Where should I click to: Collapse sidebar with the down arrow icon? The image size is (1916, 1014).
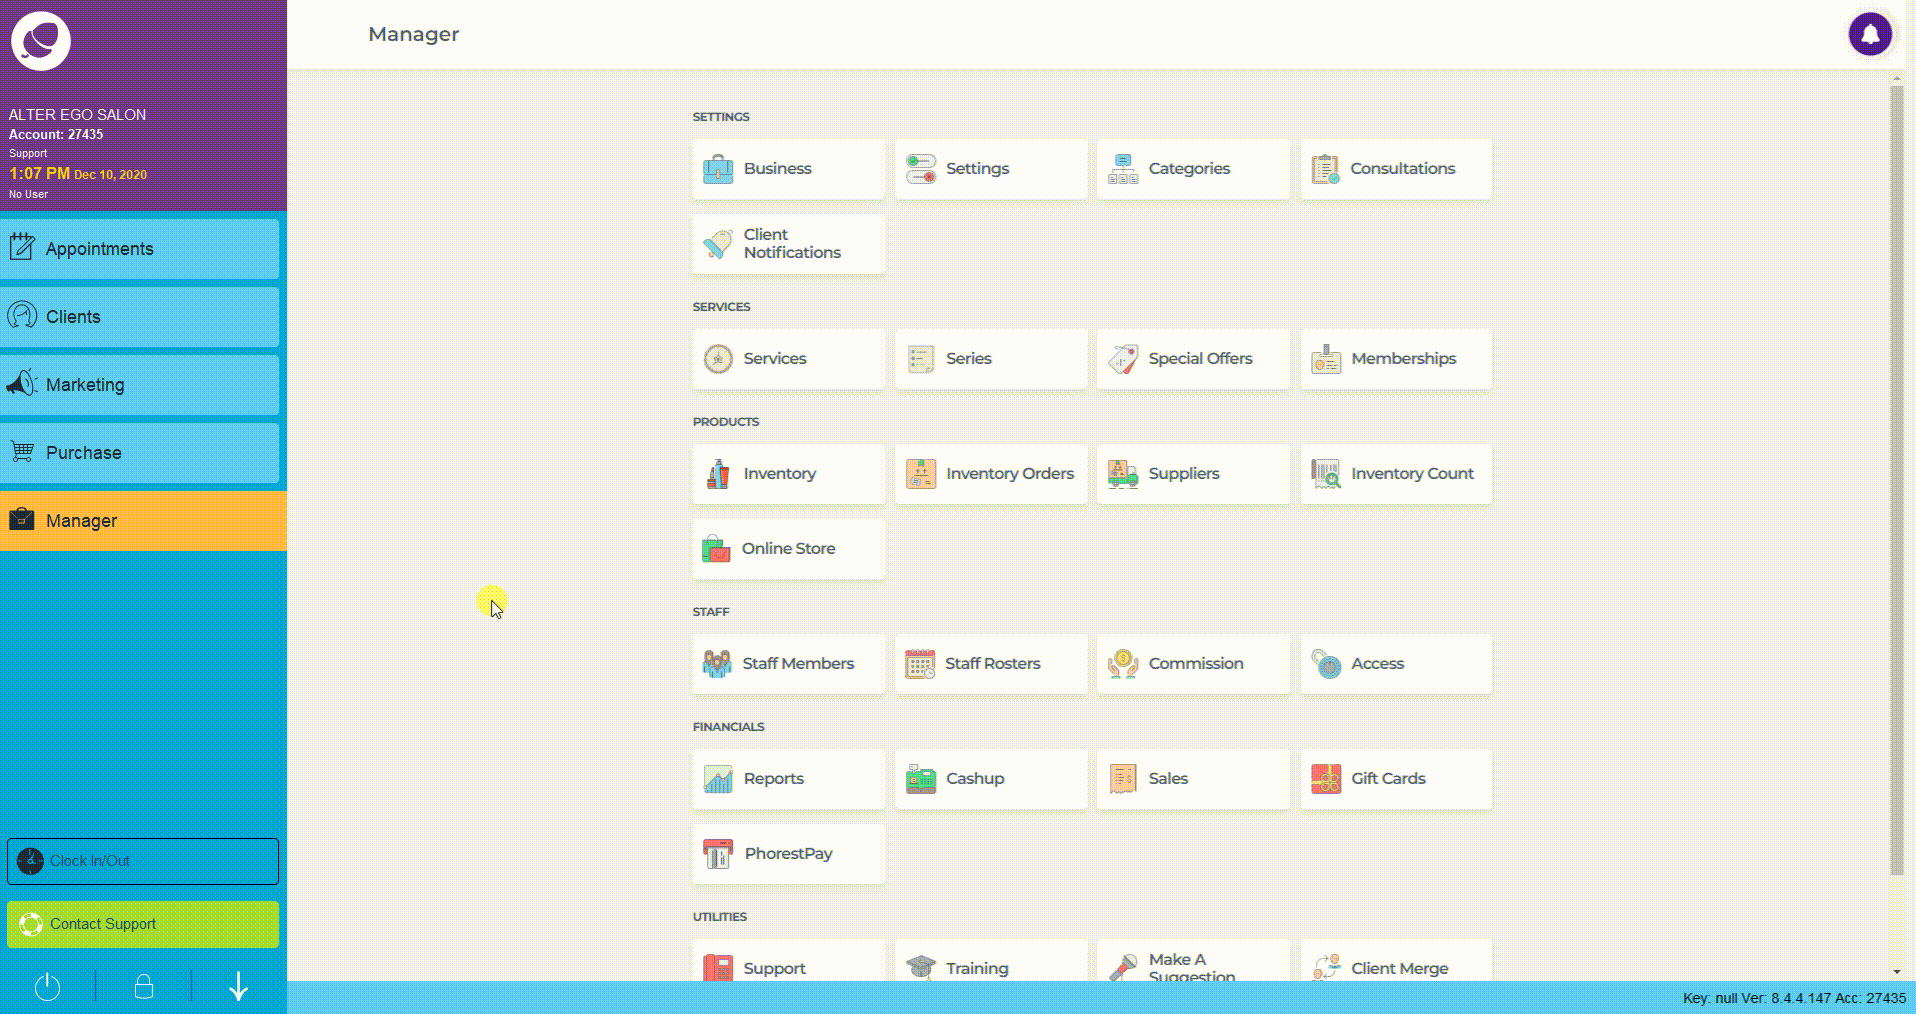point(238,987)
